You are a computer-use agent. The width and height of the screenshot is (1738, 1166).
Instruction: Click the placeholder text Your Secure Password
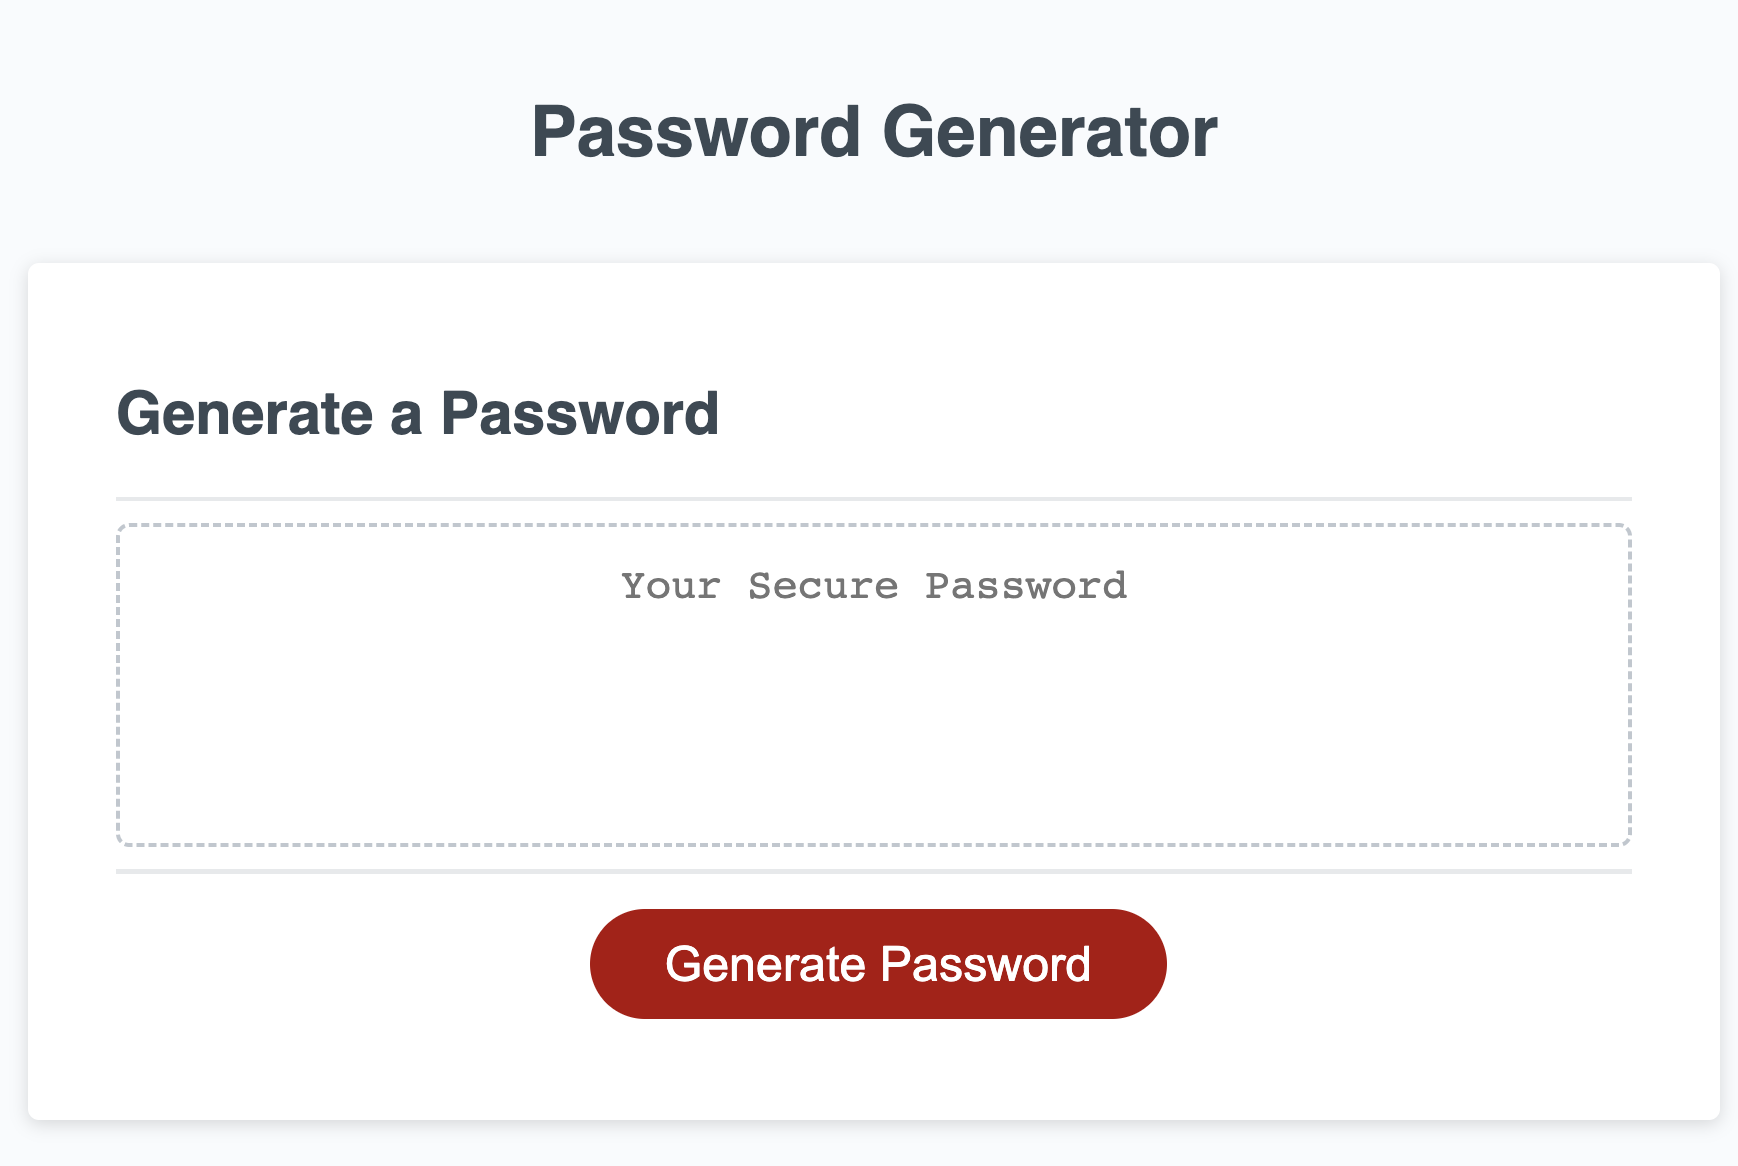coord(874,586)
